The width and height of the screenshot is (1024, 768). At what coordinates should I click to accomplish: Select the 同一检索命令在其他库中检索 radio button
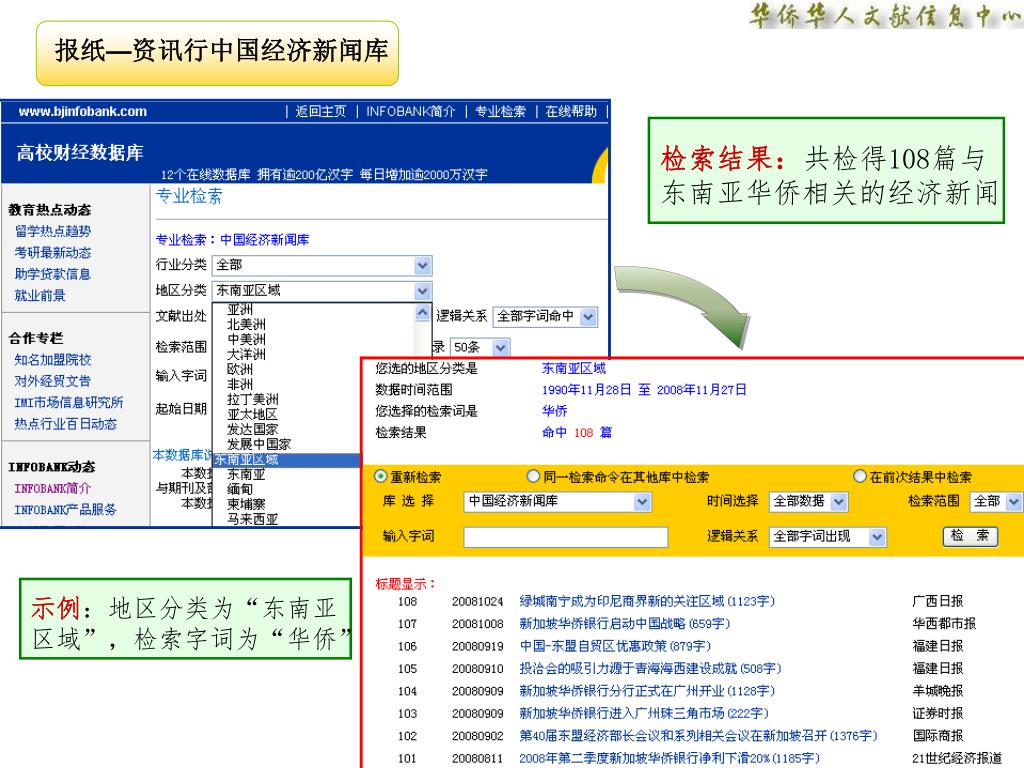click(x=533, y=477)
